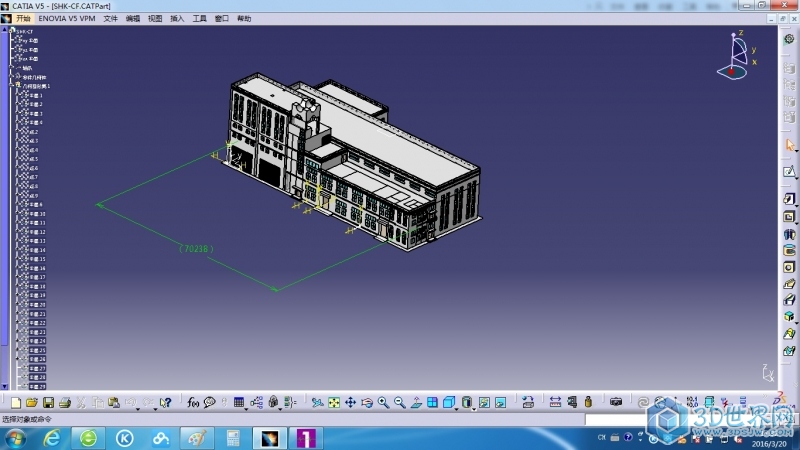
Task: Open the Formula f(x) tool
Action: pyautogui.click(x=193, y=403)
